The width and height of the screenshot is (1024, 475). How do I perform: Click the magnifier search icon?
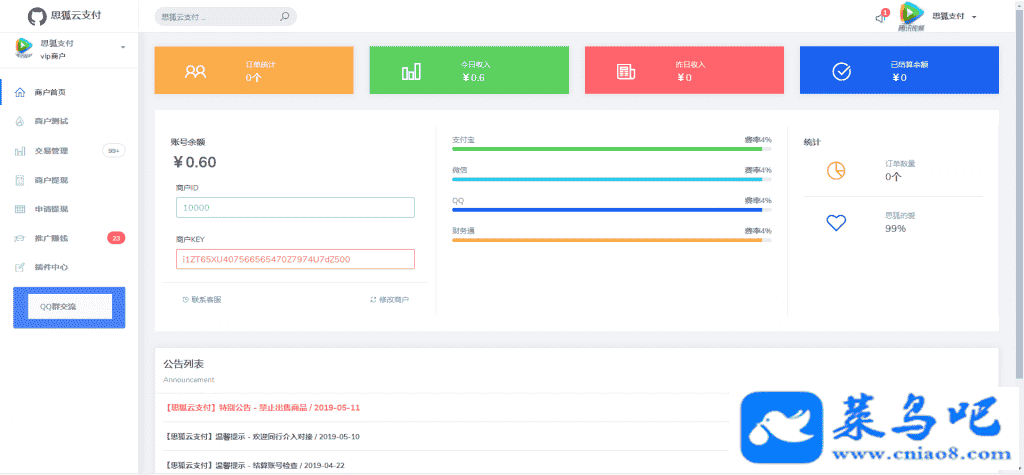point(285,16)
